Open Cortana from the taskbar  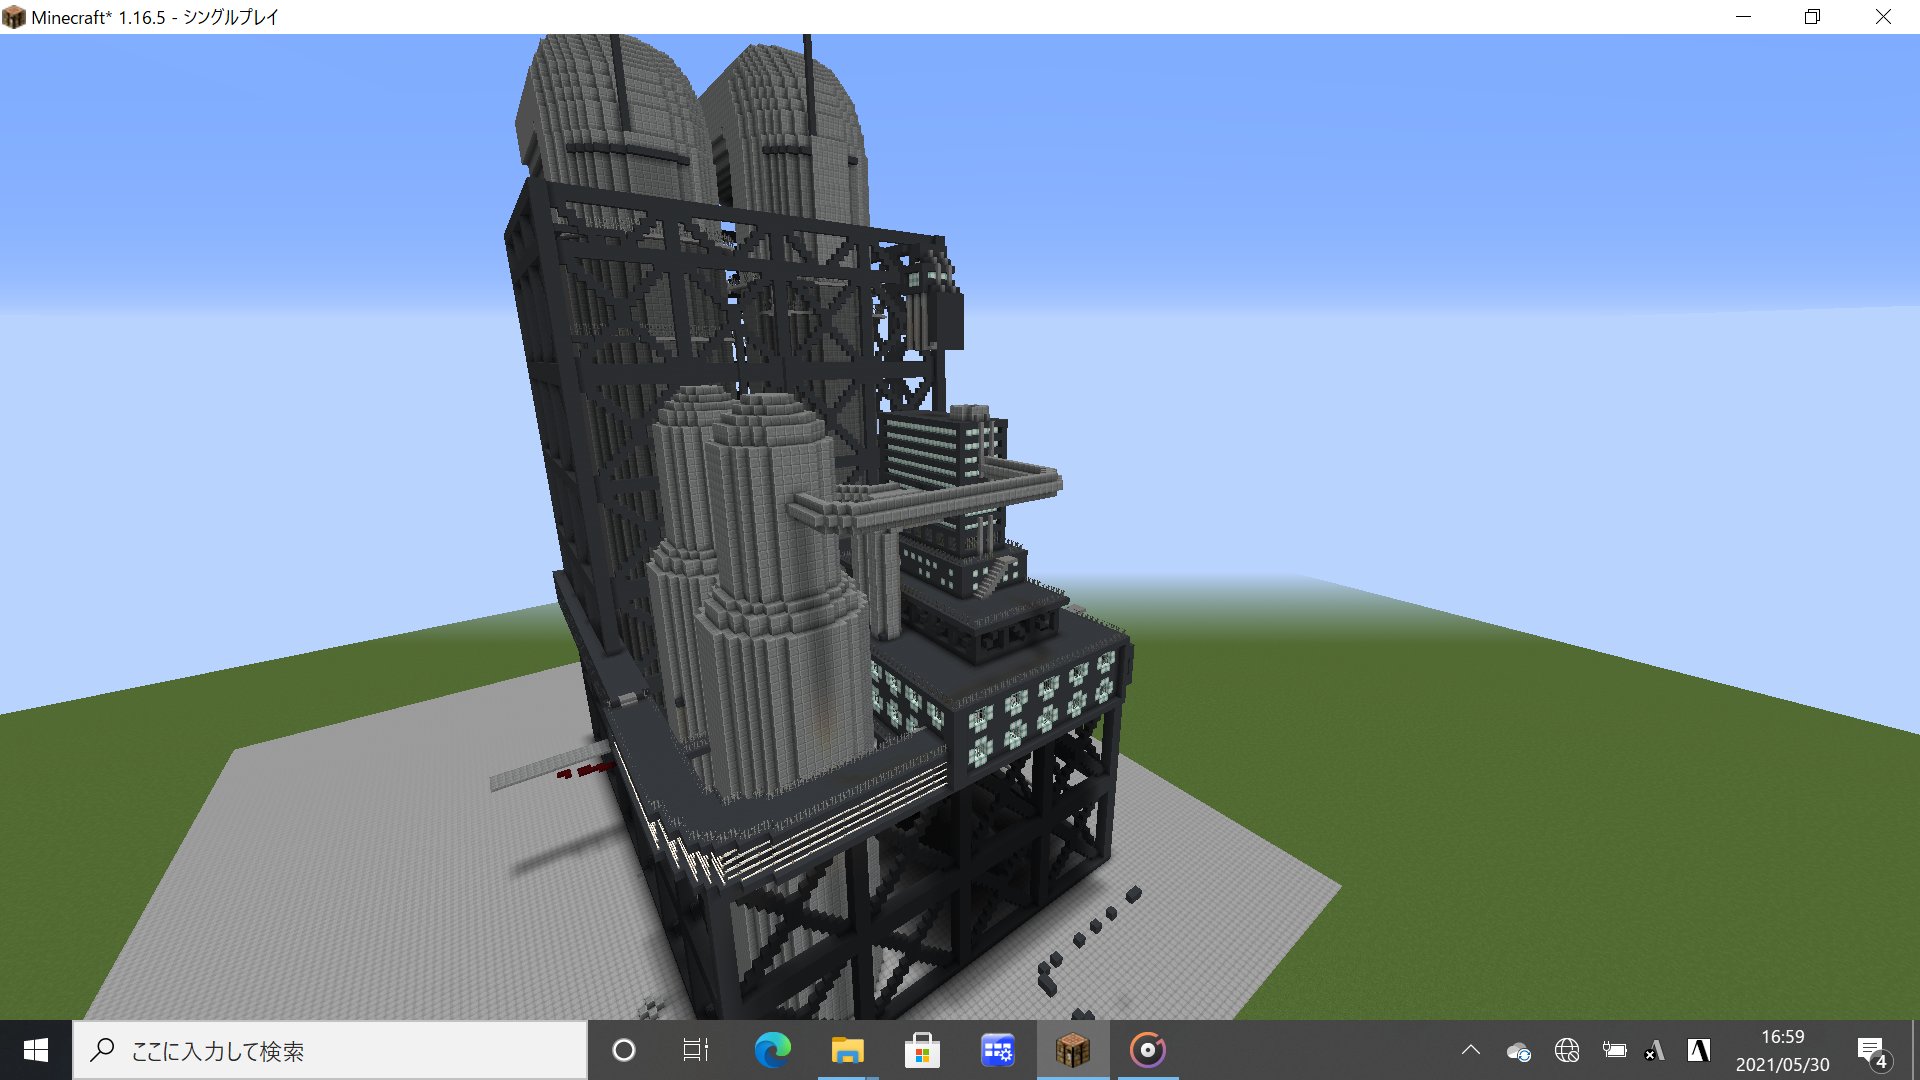(623, 1050)
